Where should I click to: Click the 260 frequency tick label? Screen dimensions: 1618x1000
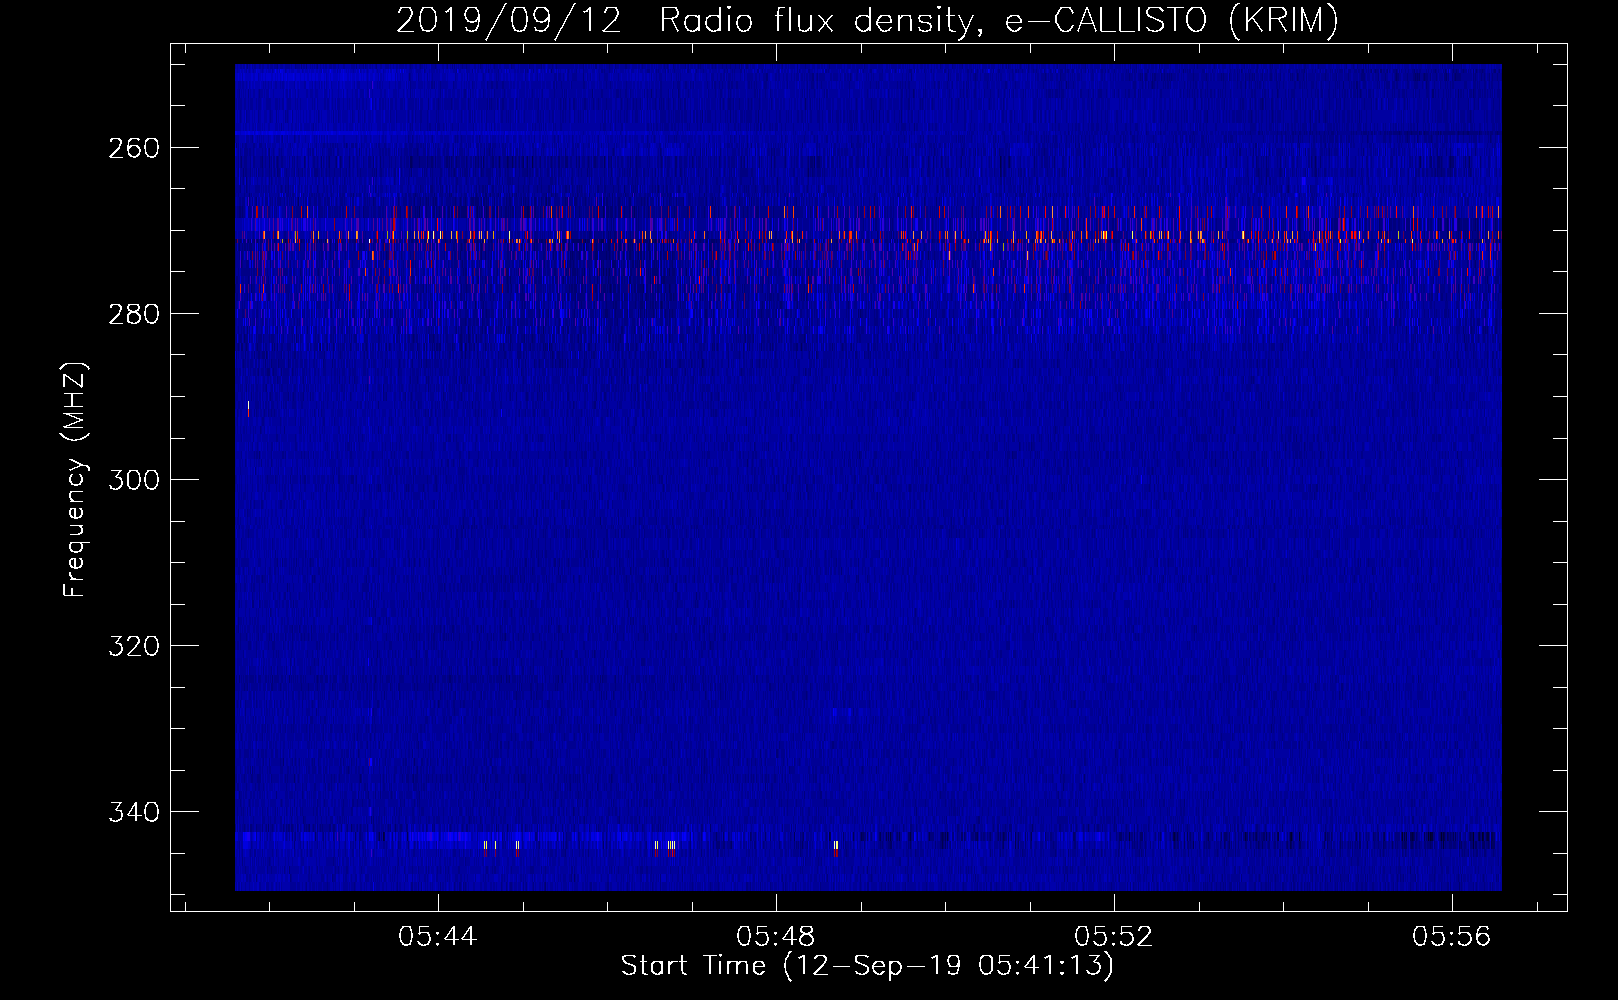click(133, 148)
